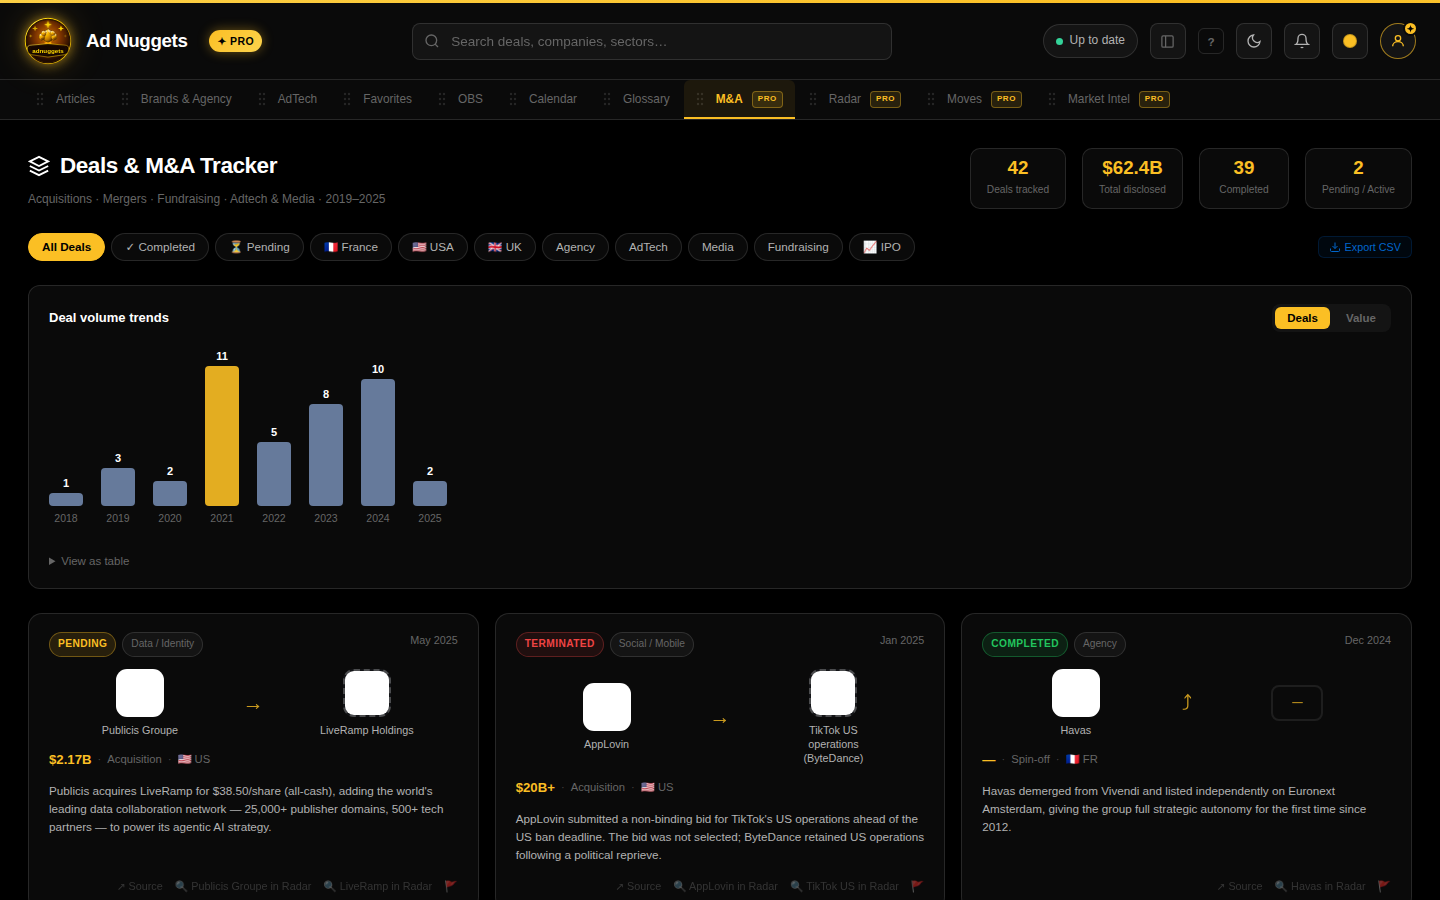Screen dimensions: 1440x900
Task: Expand View as table disclosure
Action: 89,561
